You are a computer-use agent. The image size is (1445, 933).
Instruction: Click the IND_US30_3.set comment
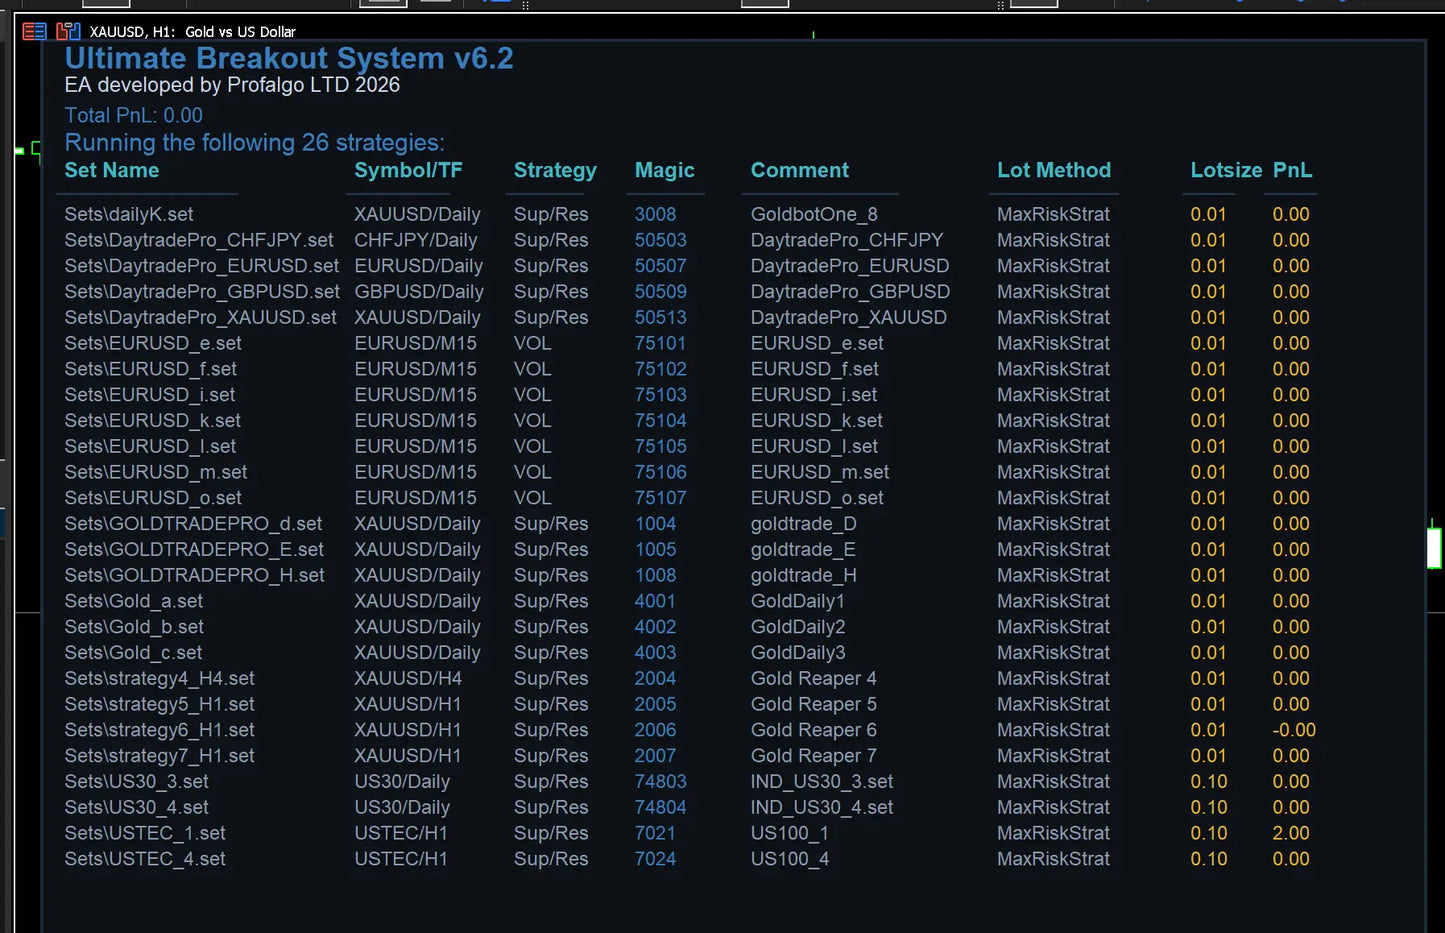click(822, 782)
